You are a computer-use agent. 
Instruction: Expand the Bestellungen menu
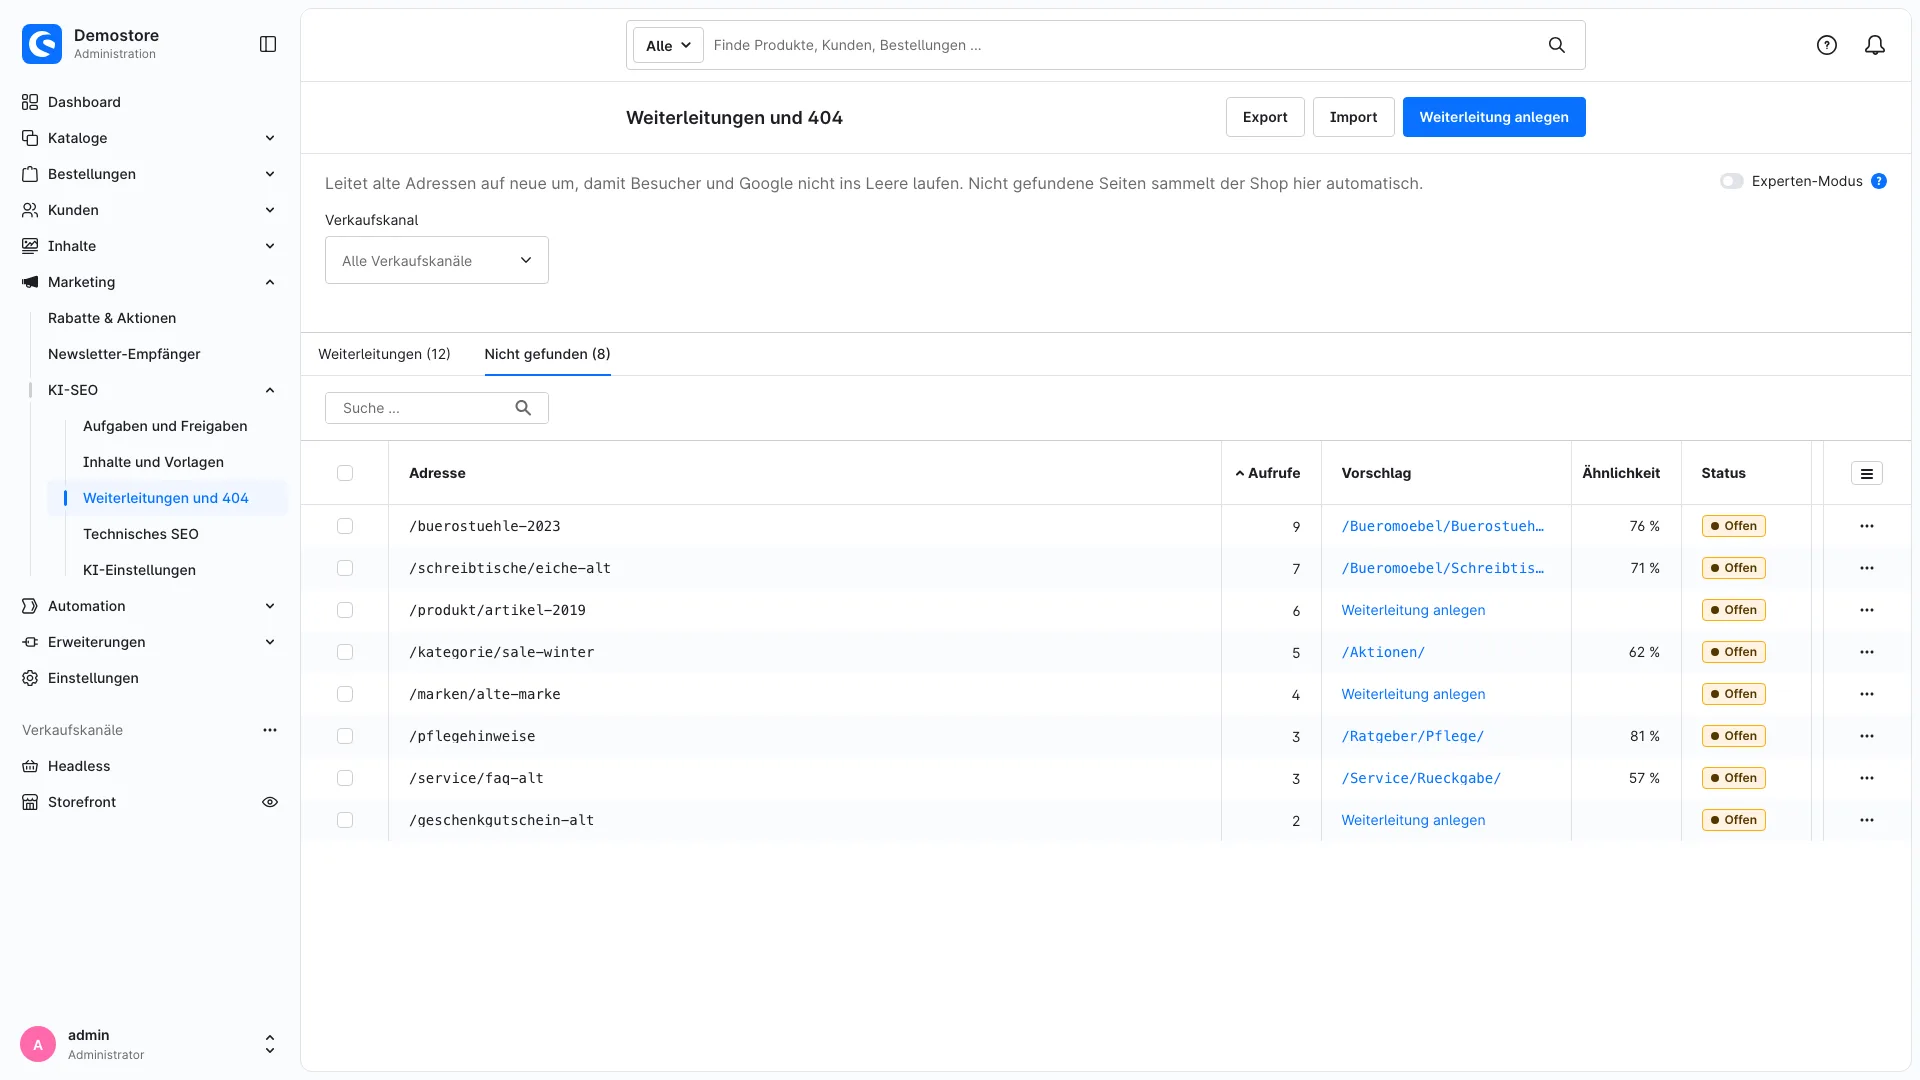click(x=270, y=174)
